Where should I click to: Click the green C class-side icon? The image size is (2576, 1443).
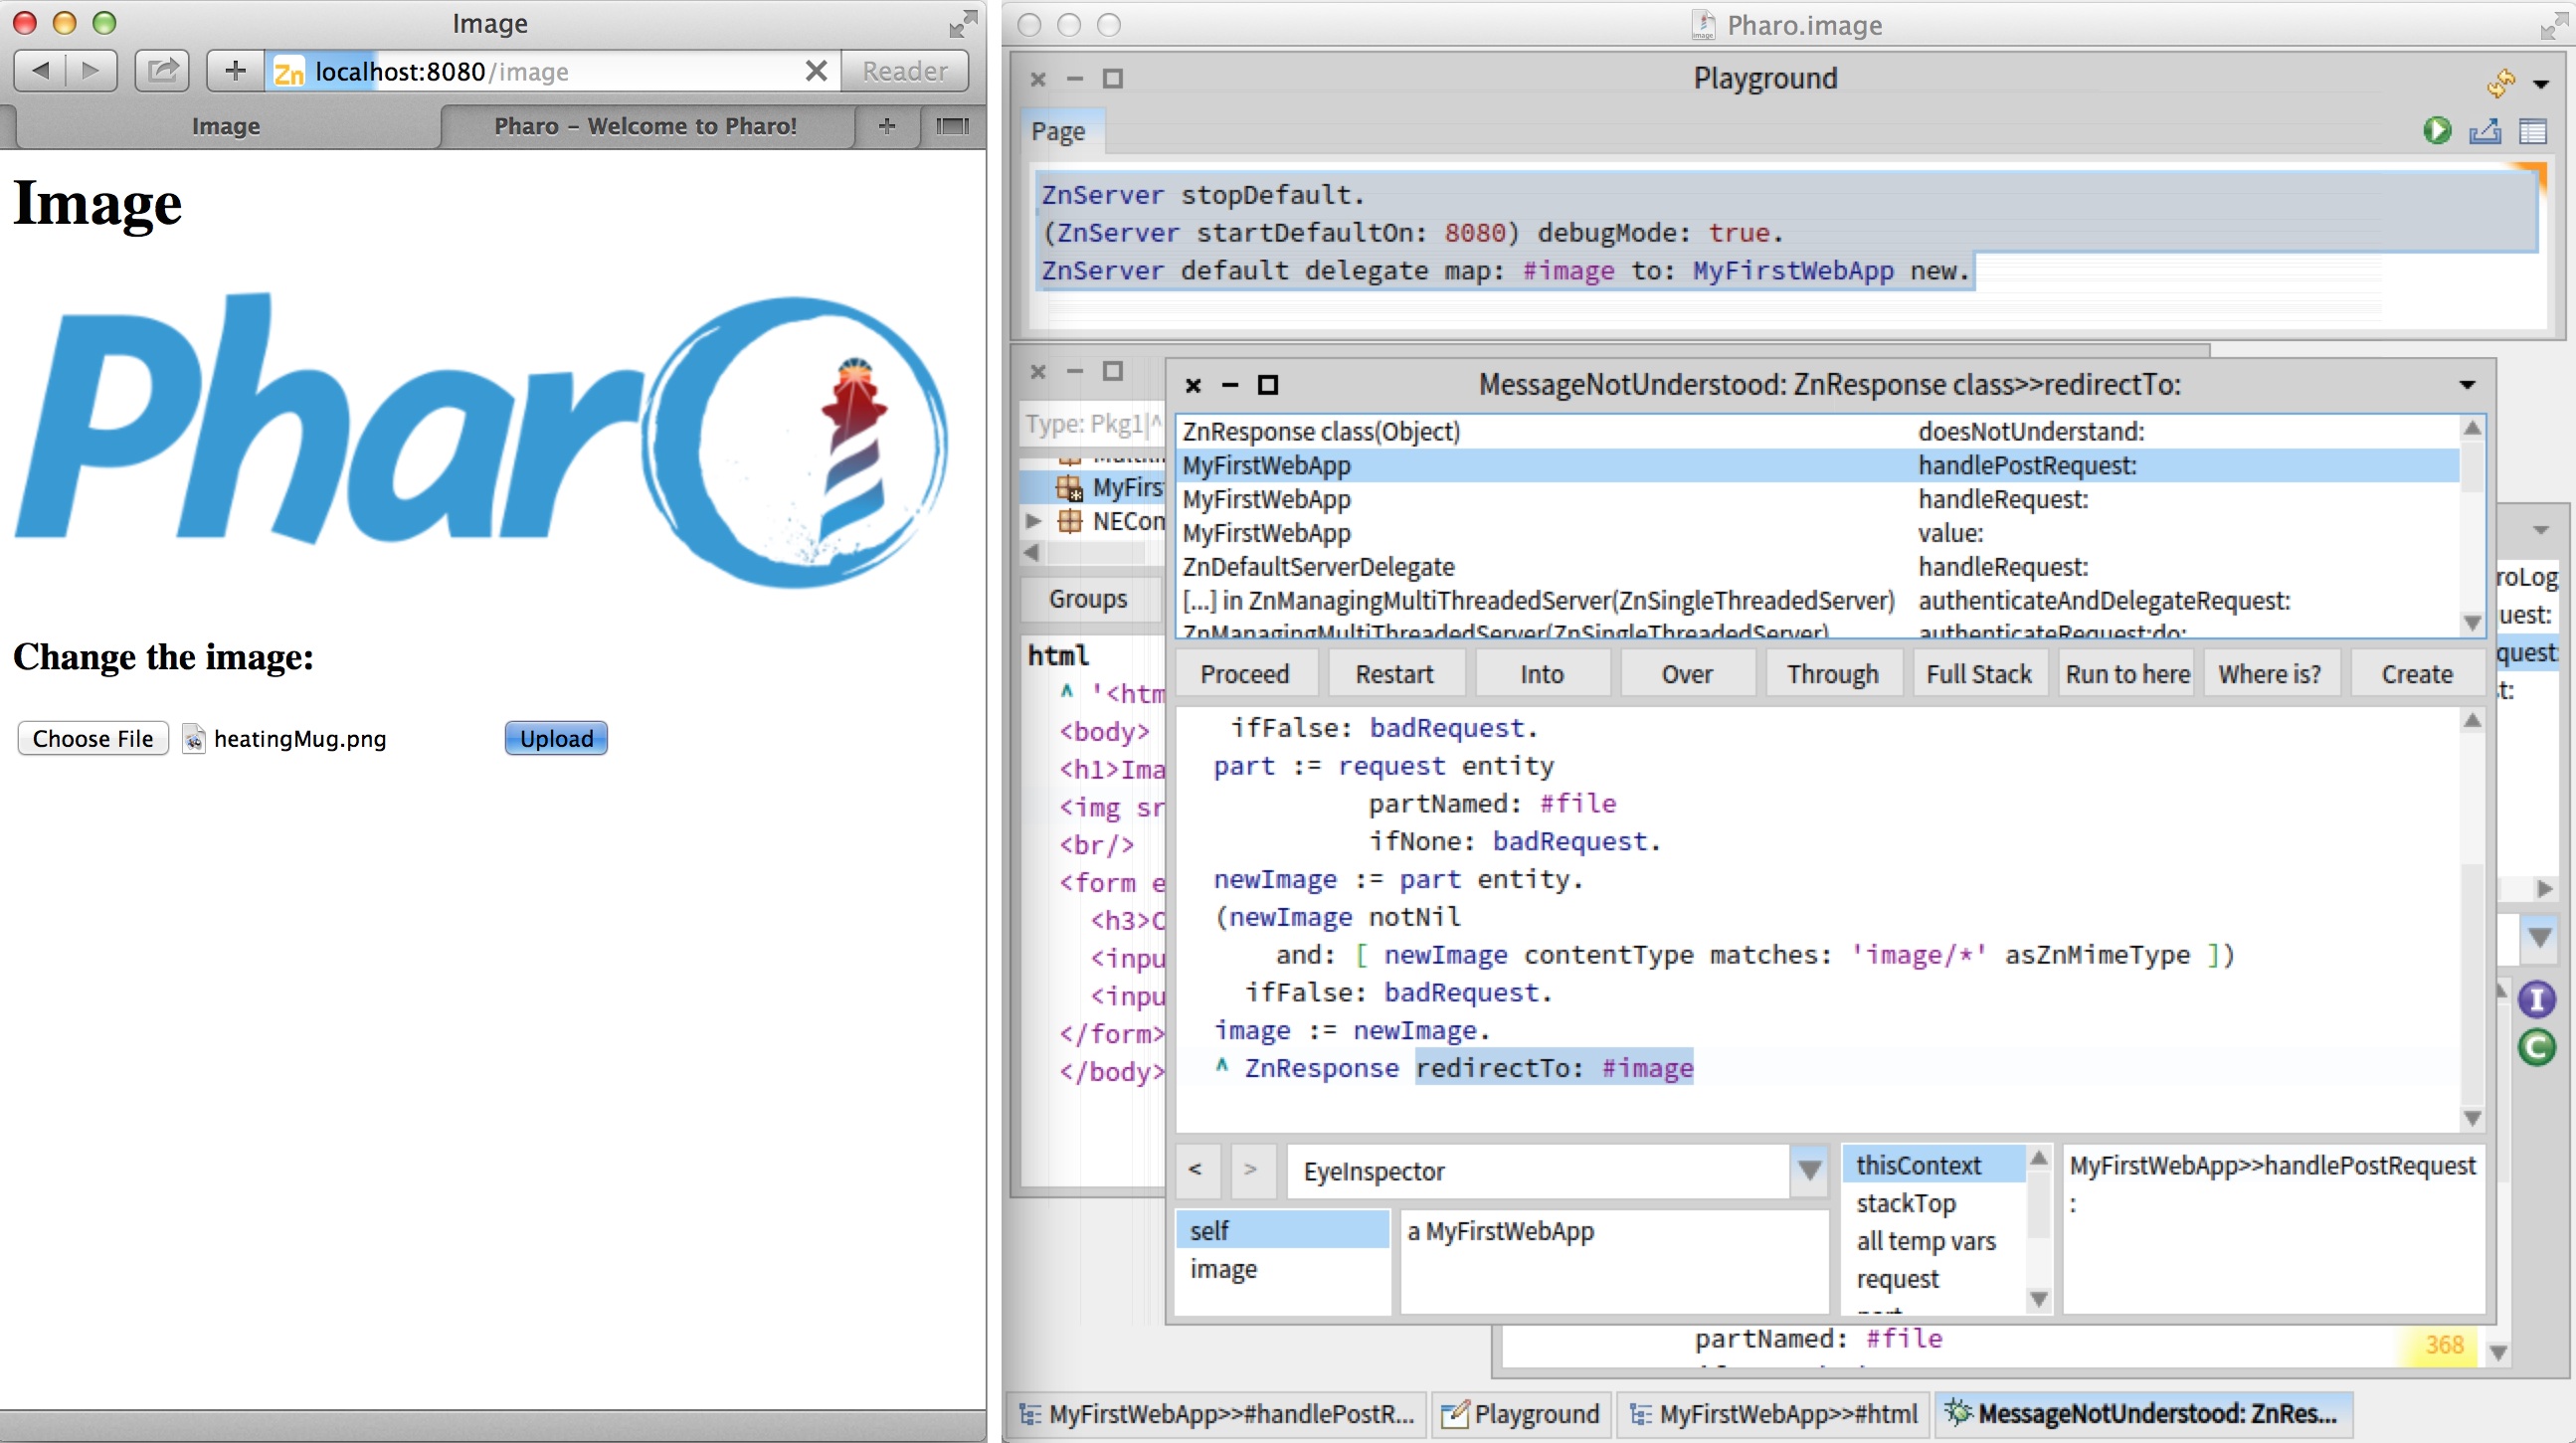[x=2536, y=1047]
